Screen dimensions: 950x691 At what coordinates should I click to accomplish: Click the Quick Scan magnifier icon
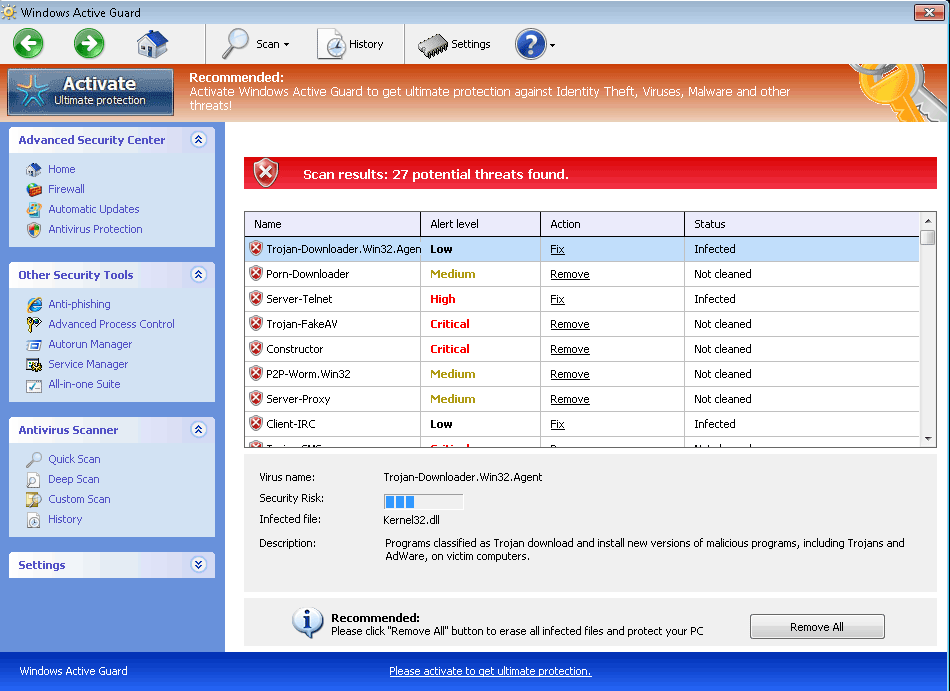click(x=34, y=459)
